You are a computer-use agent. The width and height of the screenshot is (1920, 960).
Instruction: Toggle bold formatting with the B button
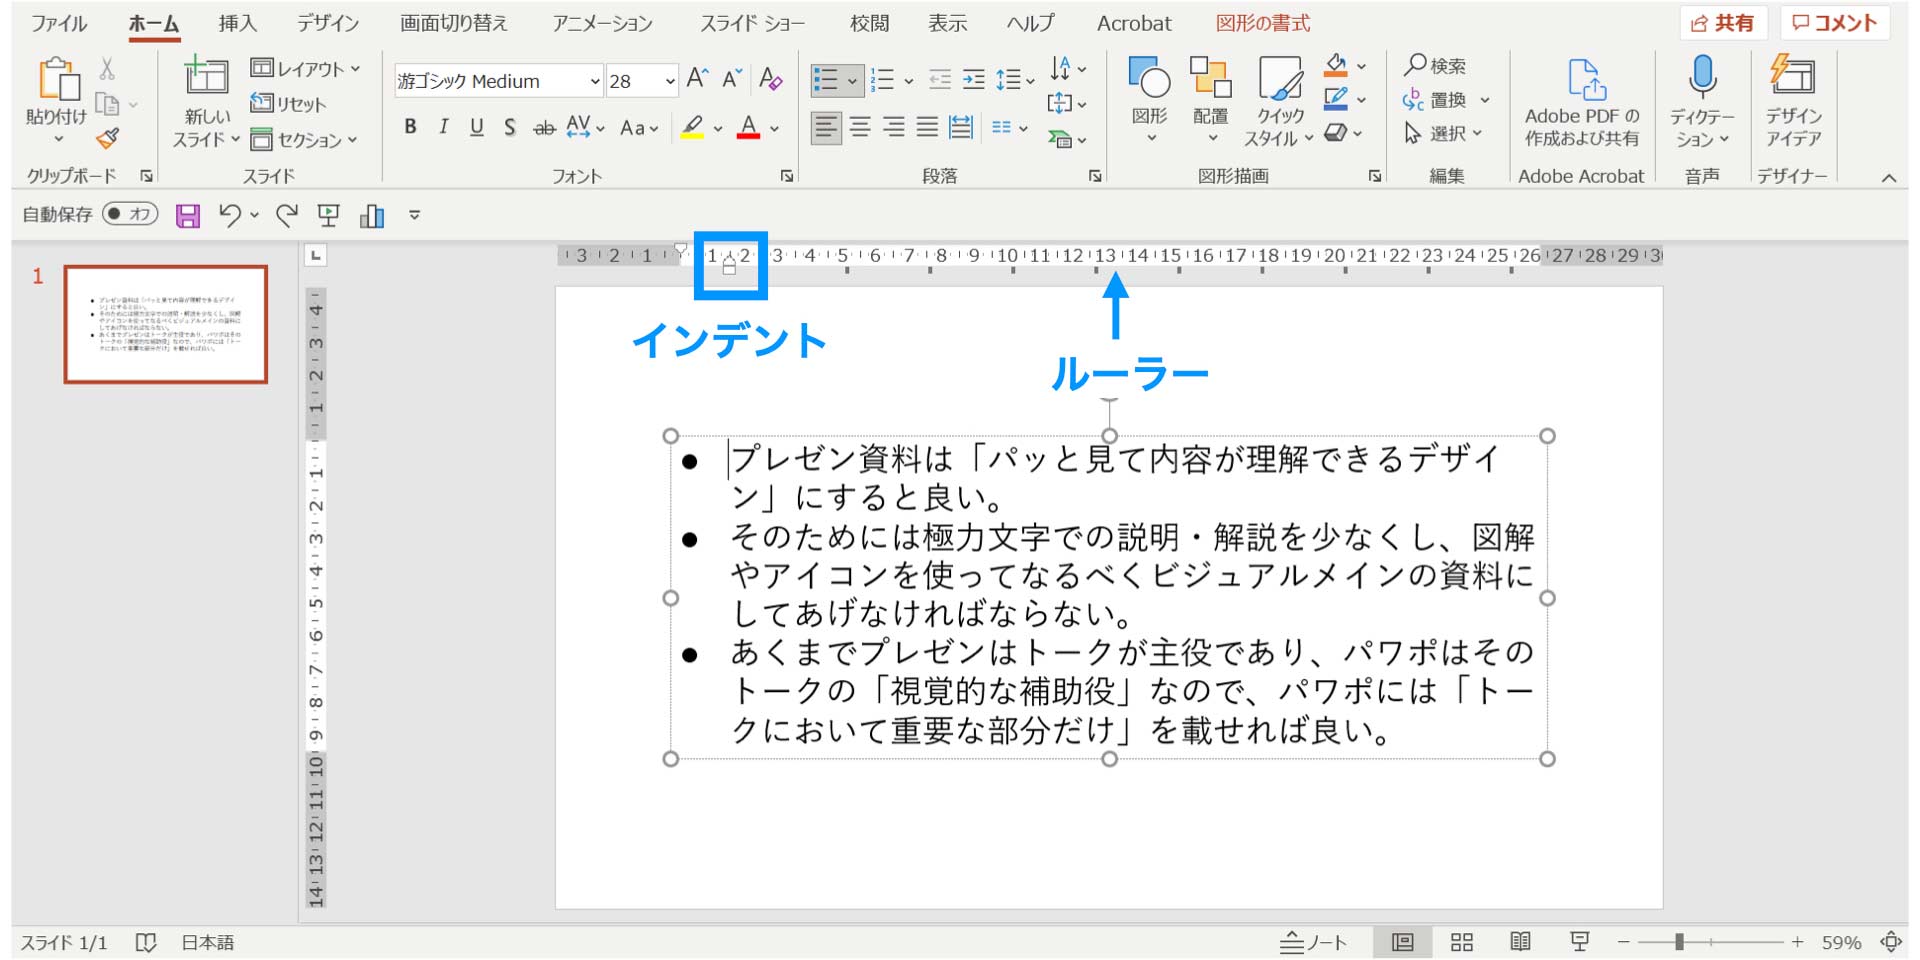click(x=409, y=127)
